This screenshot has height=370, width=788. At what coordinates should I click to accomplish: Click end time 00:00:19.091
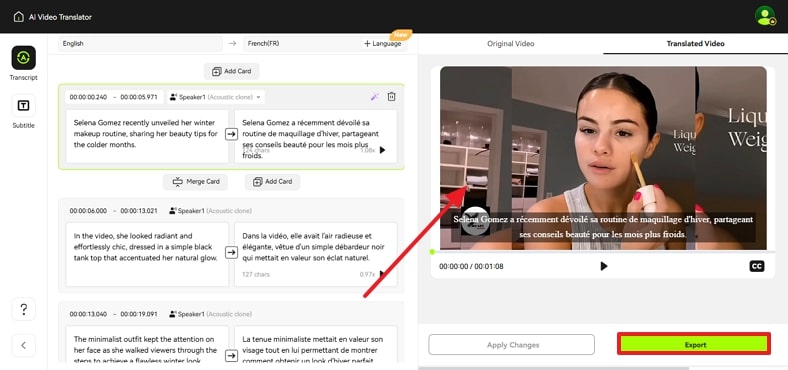139,314
